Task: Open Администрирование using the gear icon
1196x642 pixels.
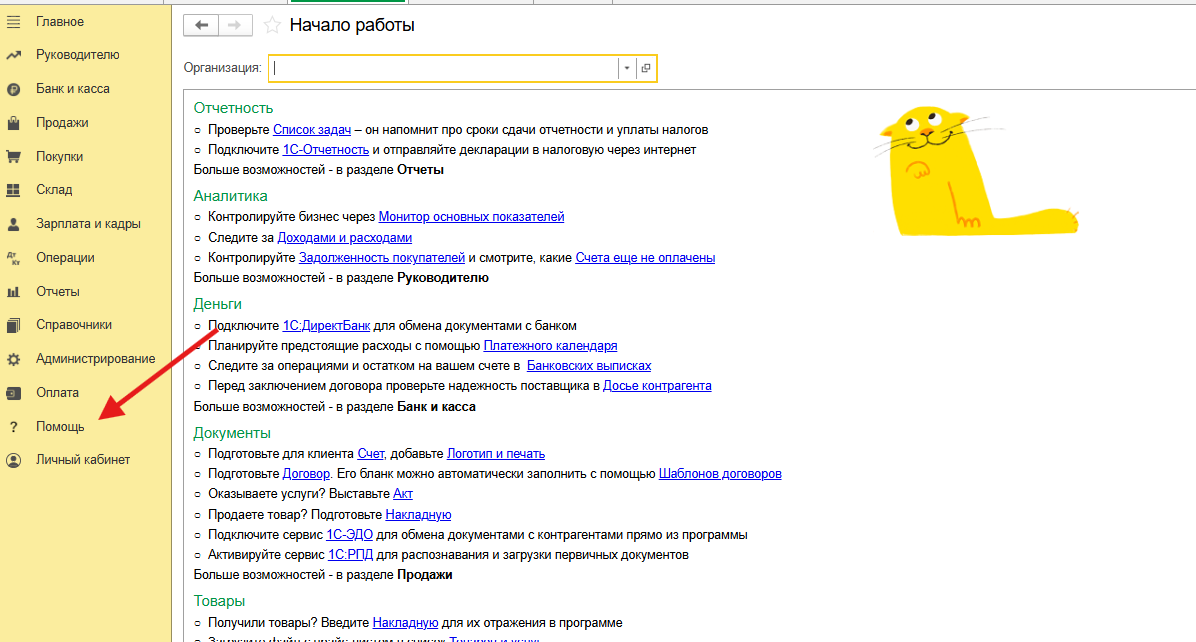Action: pos(14,359)
